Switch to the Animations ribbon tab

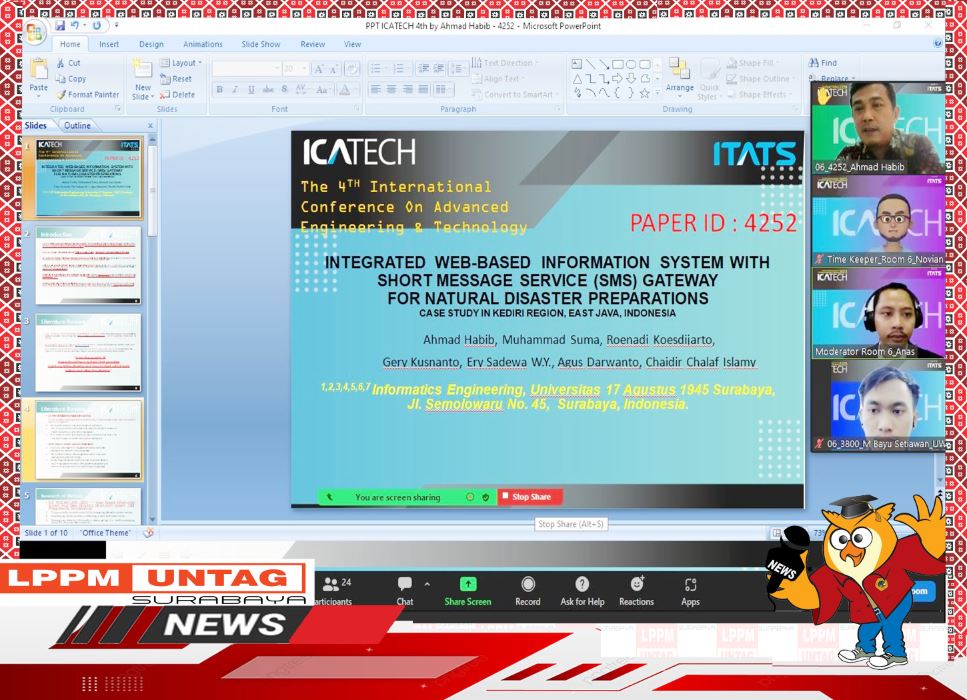click(x=203, y=44)
